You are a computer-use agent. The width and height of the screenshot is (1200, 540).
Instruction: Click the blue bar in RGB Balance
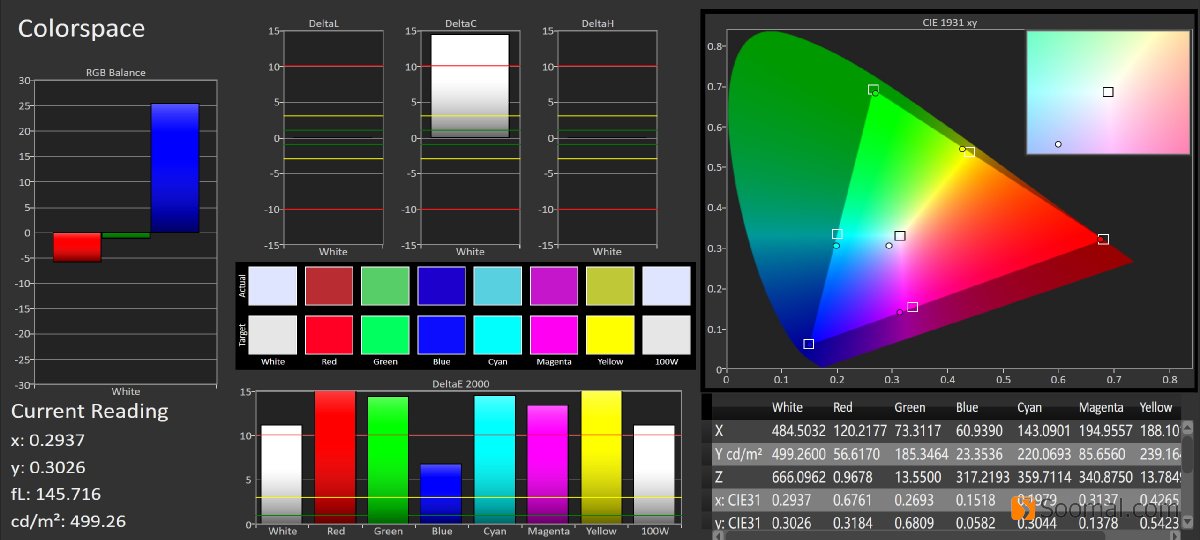(175, 168)
